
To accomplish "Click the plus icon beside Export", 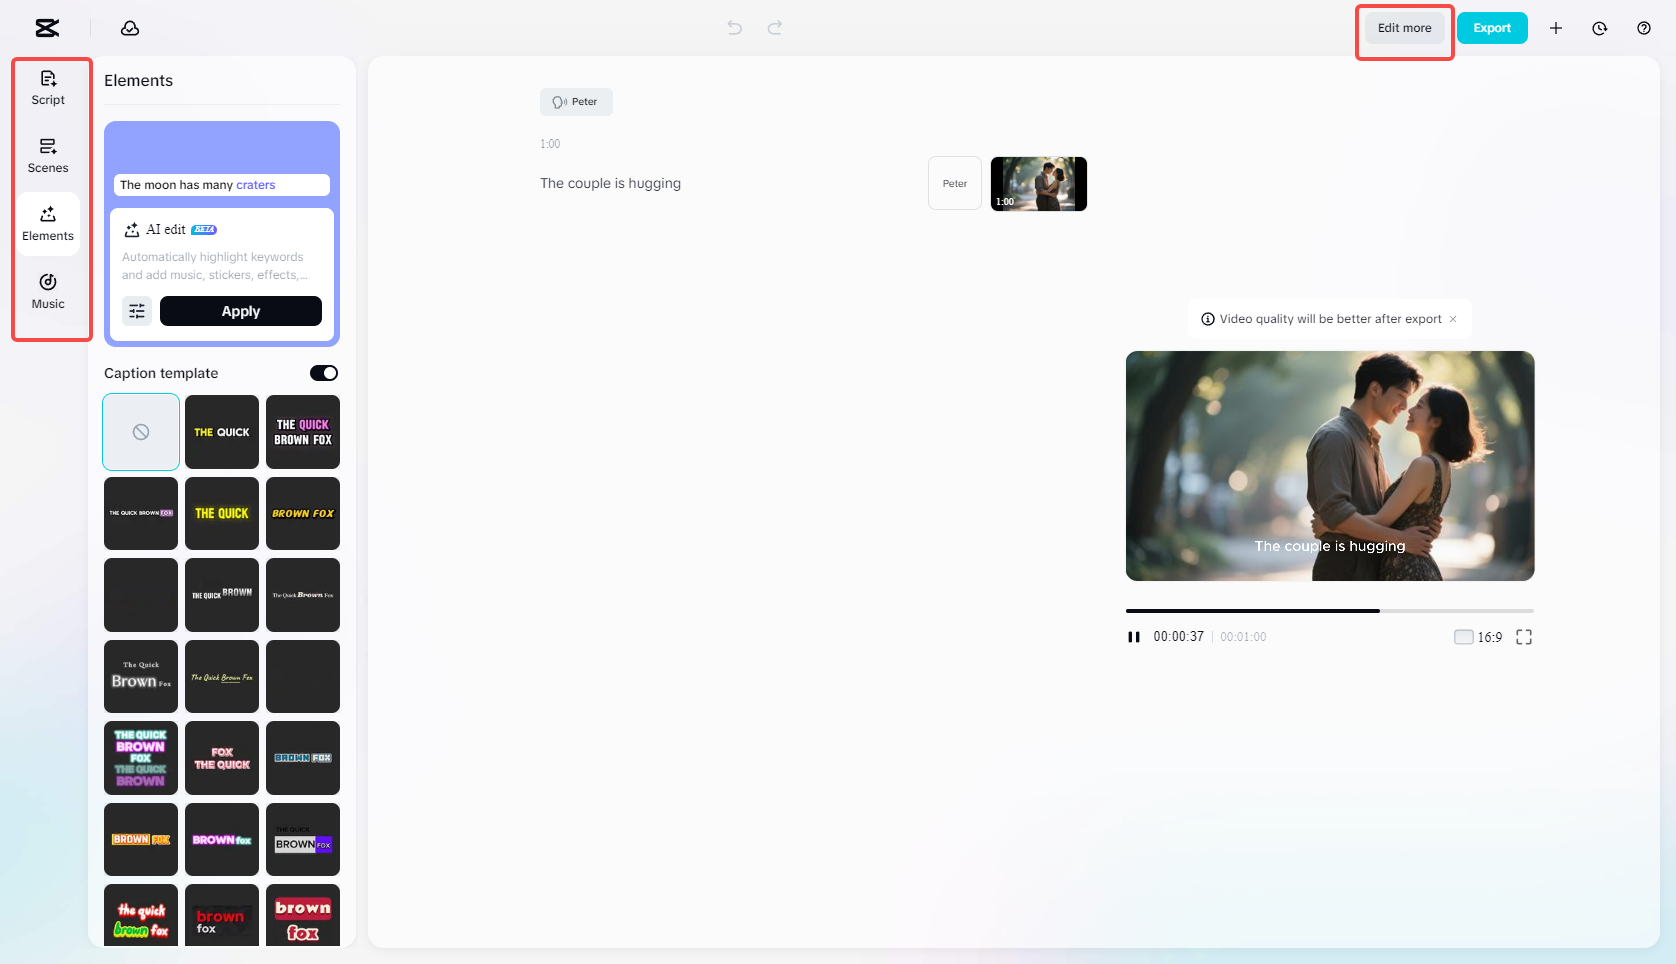I will [1556, 28].
